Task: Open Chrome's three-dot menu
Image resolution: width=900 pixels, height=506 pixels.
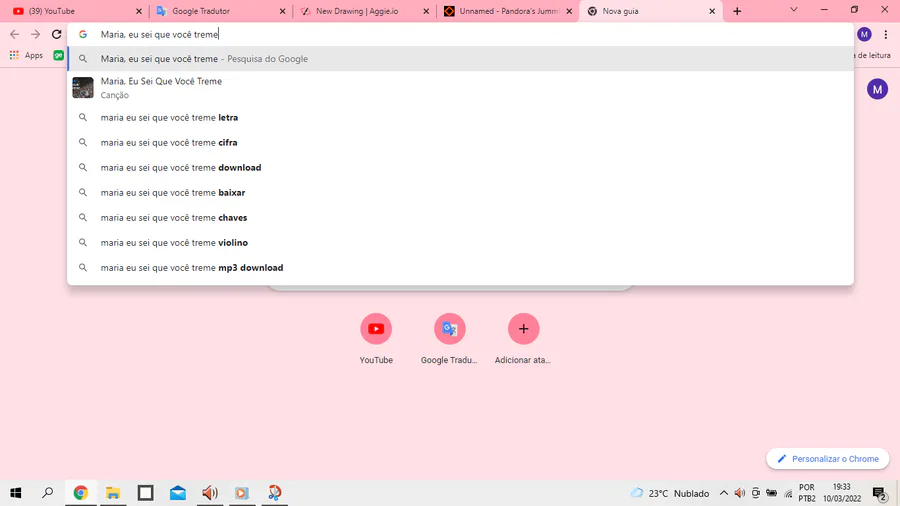Action: point(886,34)
